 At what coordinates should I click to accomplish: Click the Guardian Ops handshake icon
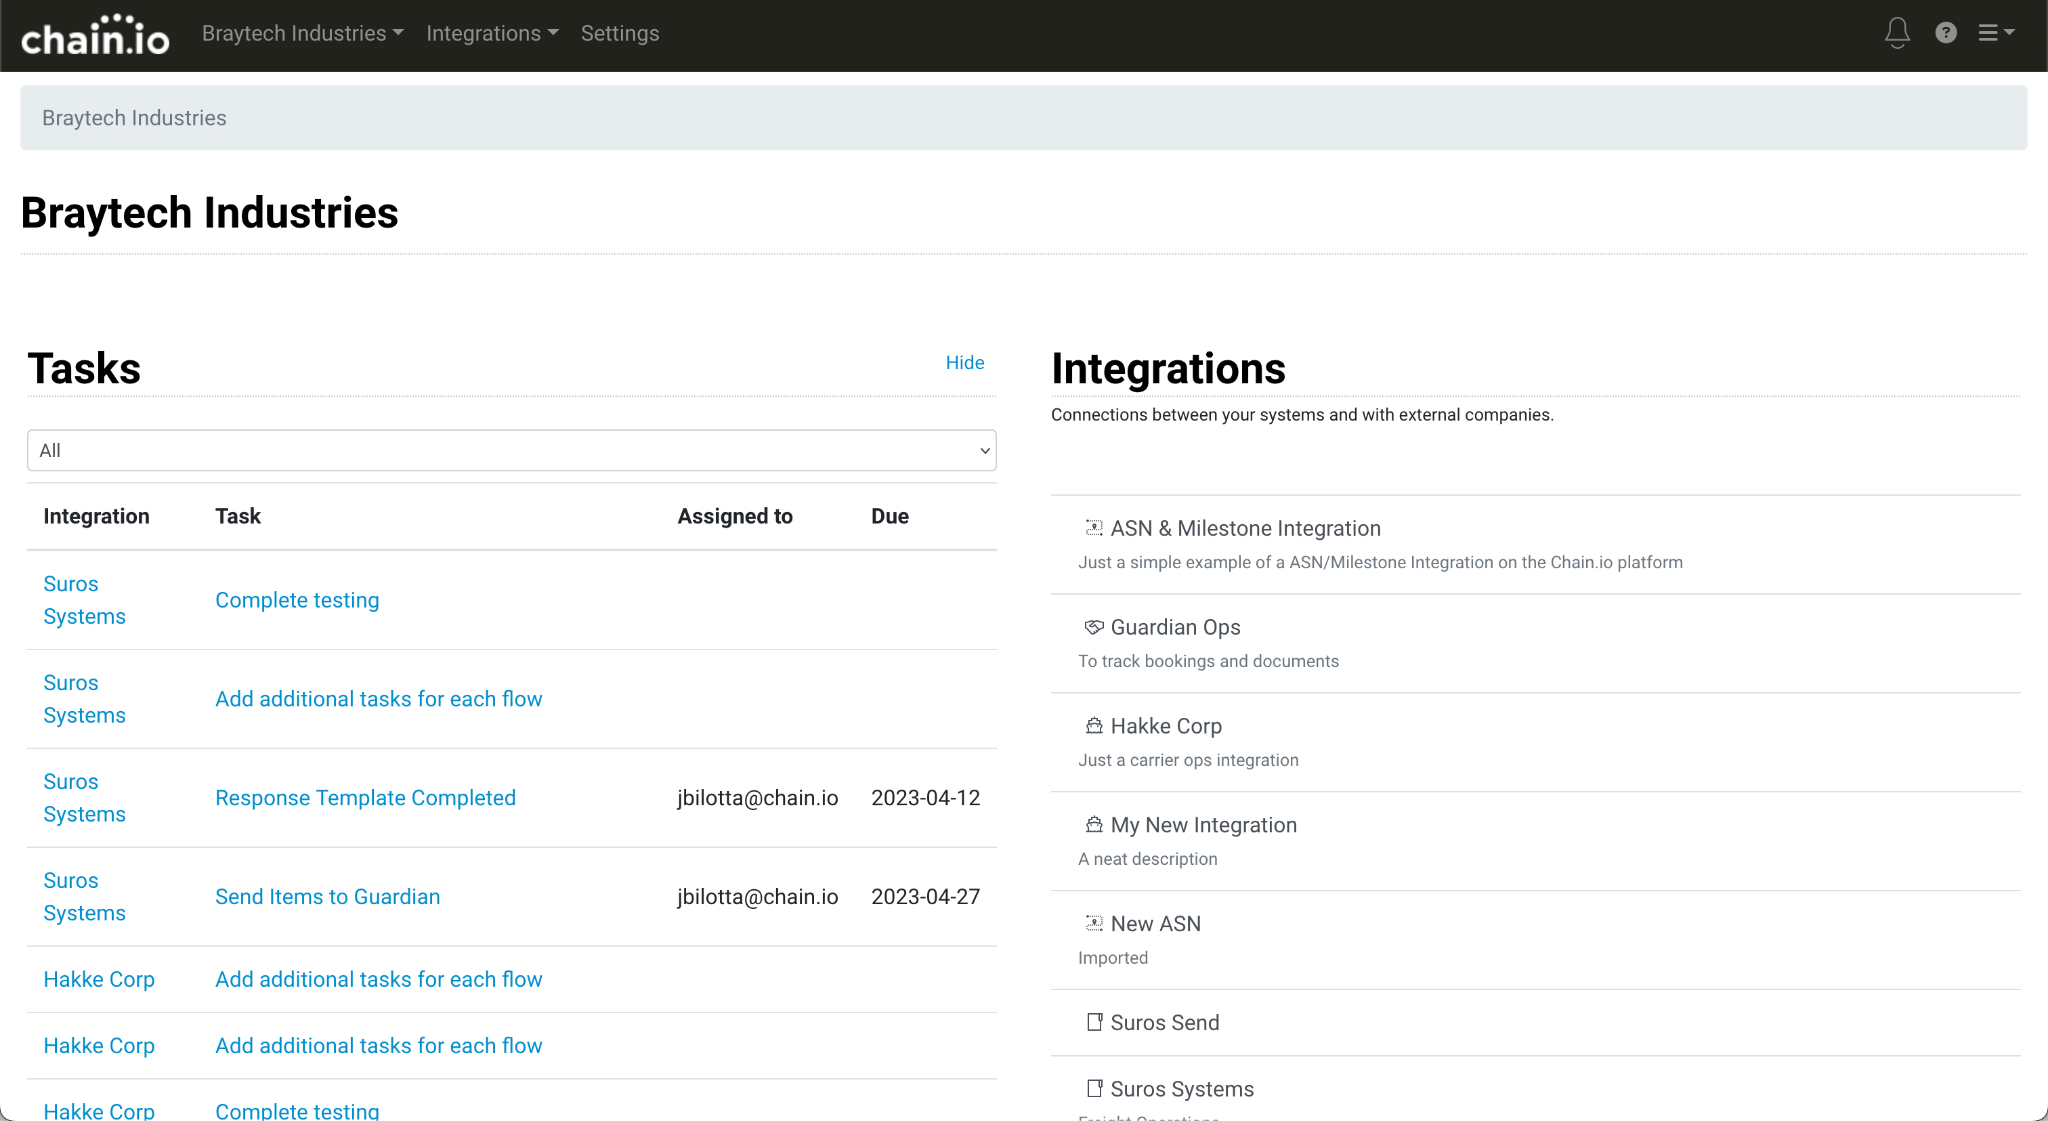[x=1094, y=627]
